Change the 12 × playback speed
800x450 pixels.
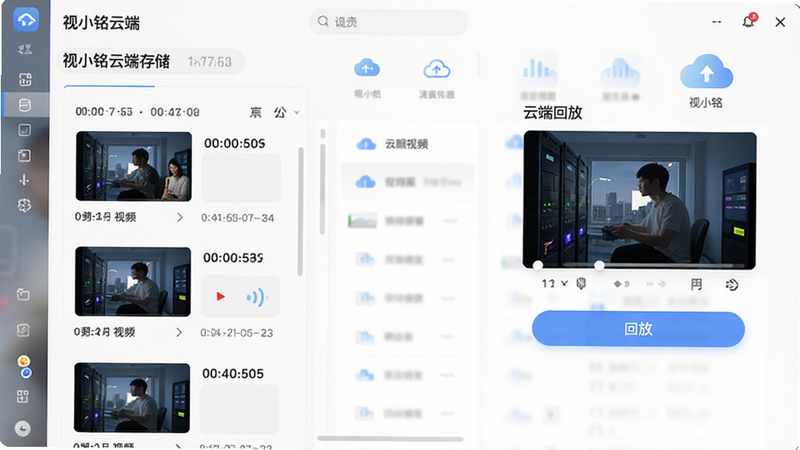point(555,284)
